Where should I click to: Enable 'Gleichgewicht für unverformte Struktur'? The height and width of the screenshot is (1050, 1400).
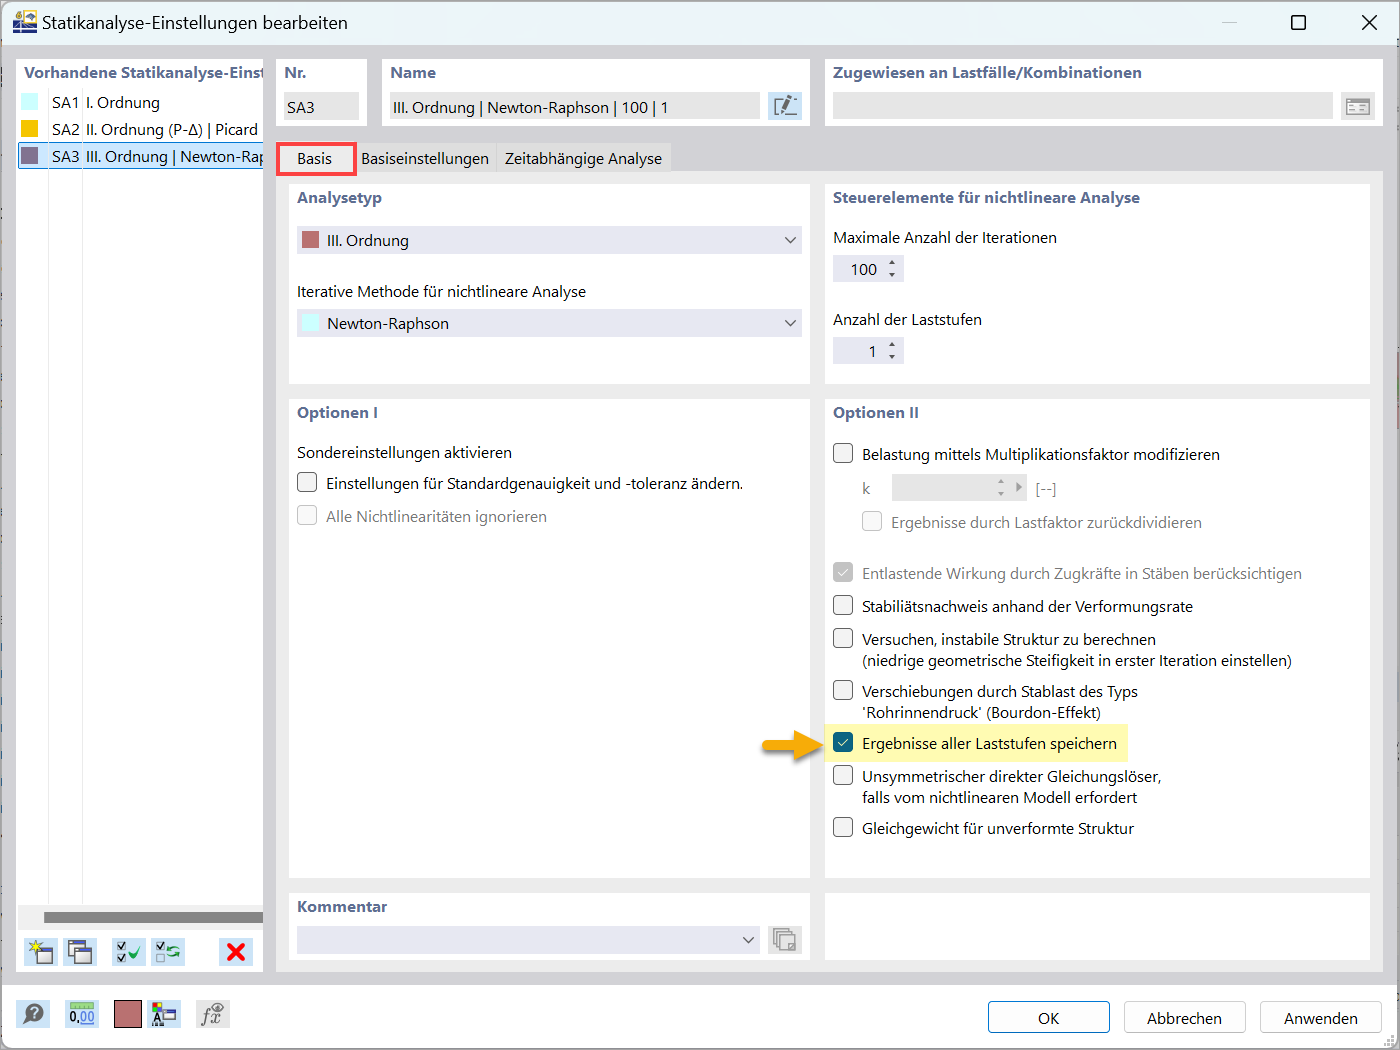click(x=843, y=827)
